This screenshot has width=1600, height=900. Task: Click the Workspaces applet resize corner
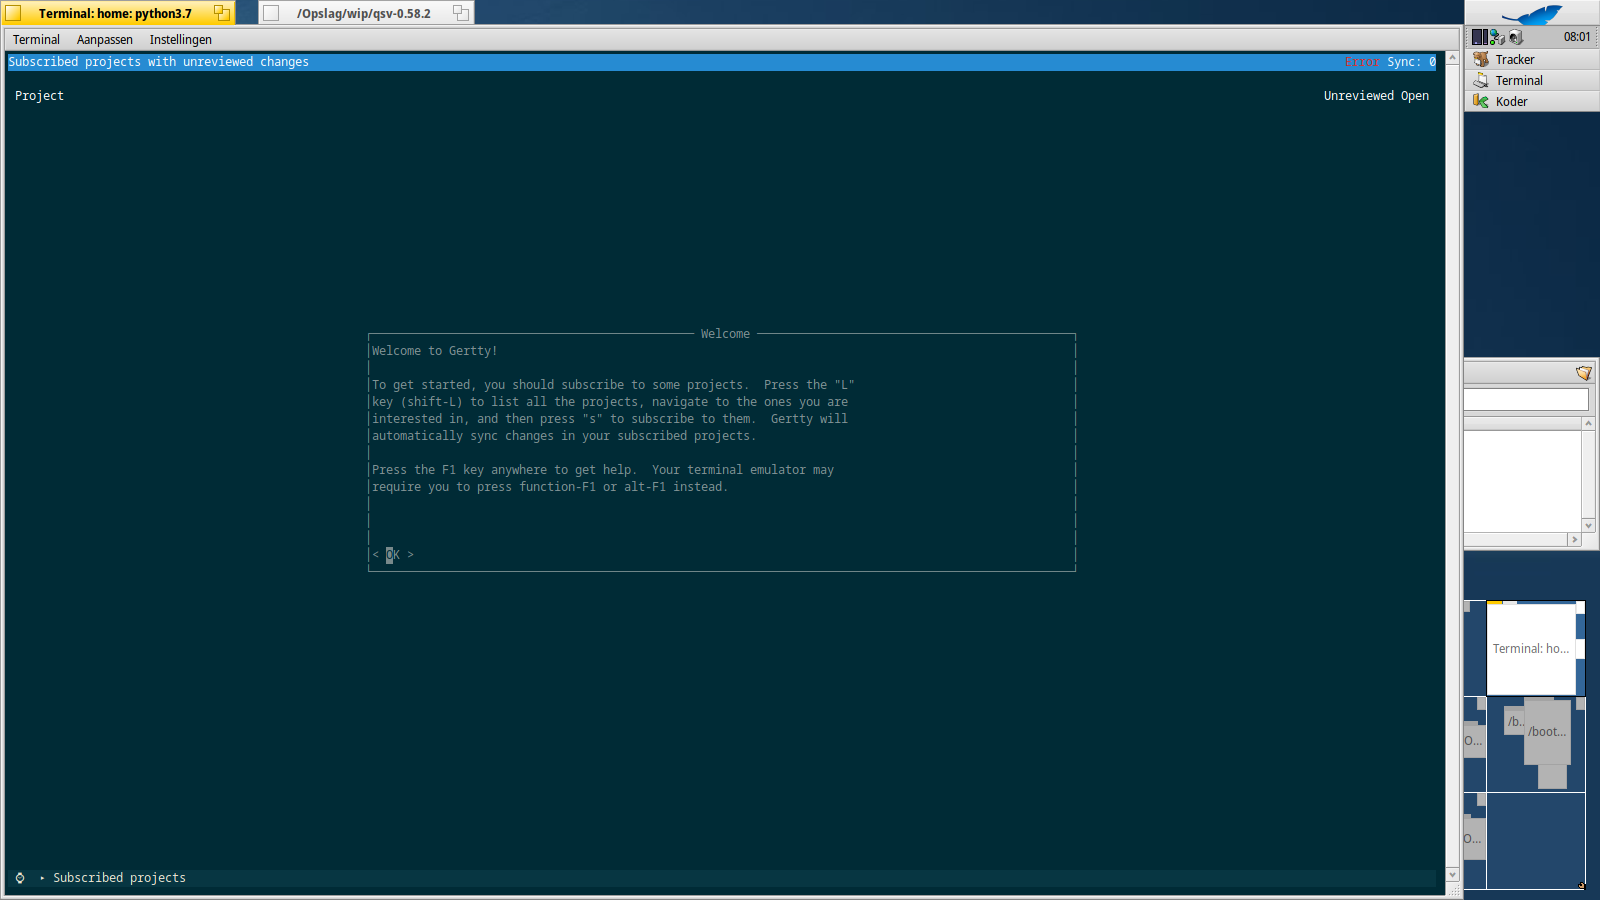pos(1582,885)
